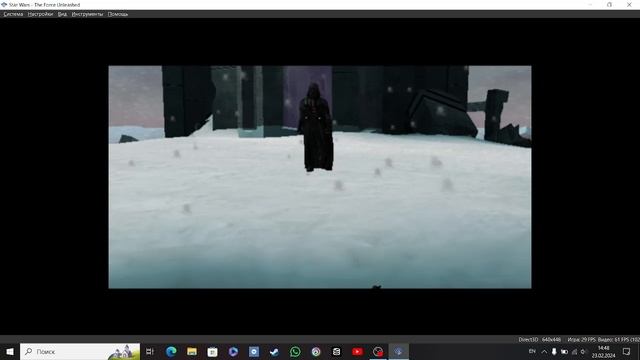Open the Microsoft Store taskbar icon
This screenshot has height=360, width=640.
(x=212, y=351)
